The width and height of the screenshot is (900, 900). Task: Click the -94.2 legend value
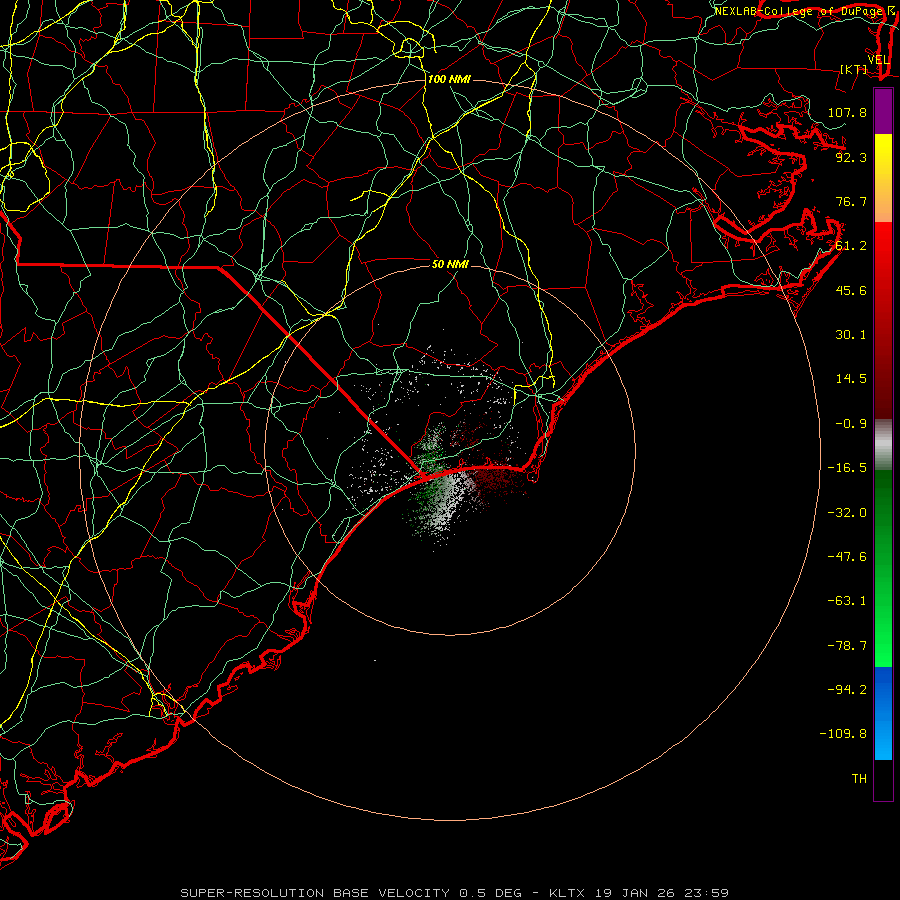point(847,690)
